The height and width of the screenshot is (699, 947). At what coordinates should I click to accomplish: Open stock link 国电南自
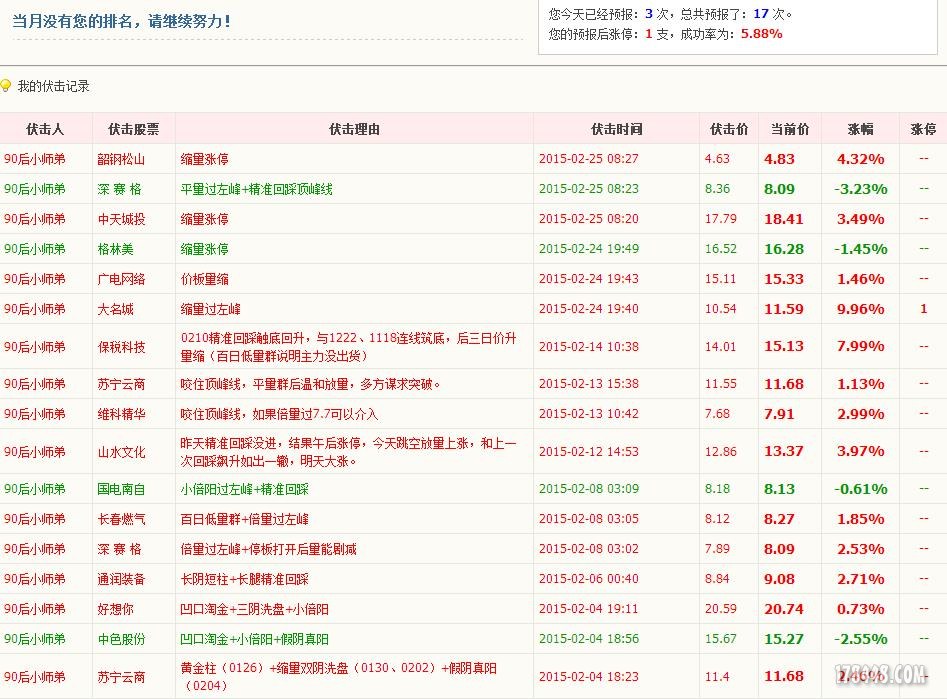[x=121, y=489]
